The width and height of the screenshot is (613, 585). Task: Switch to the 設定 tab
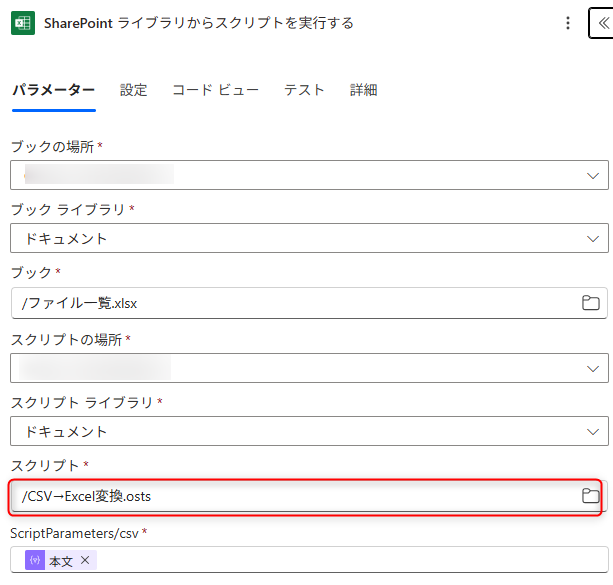(133, 90)
